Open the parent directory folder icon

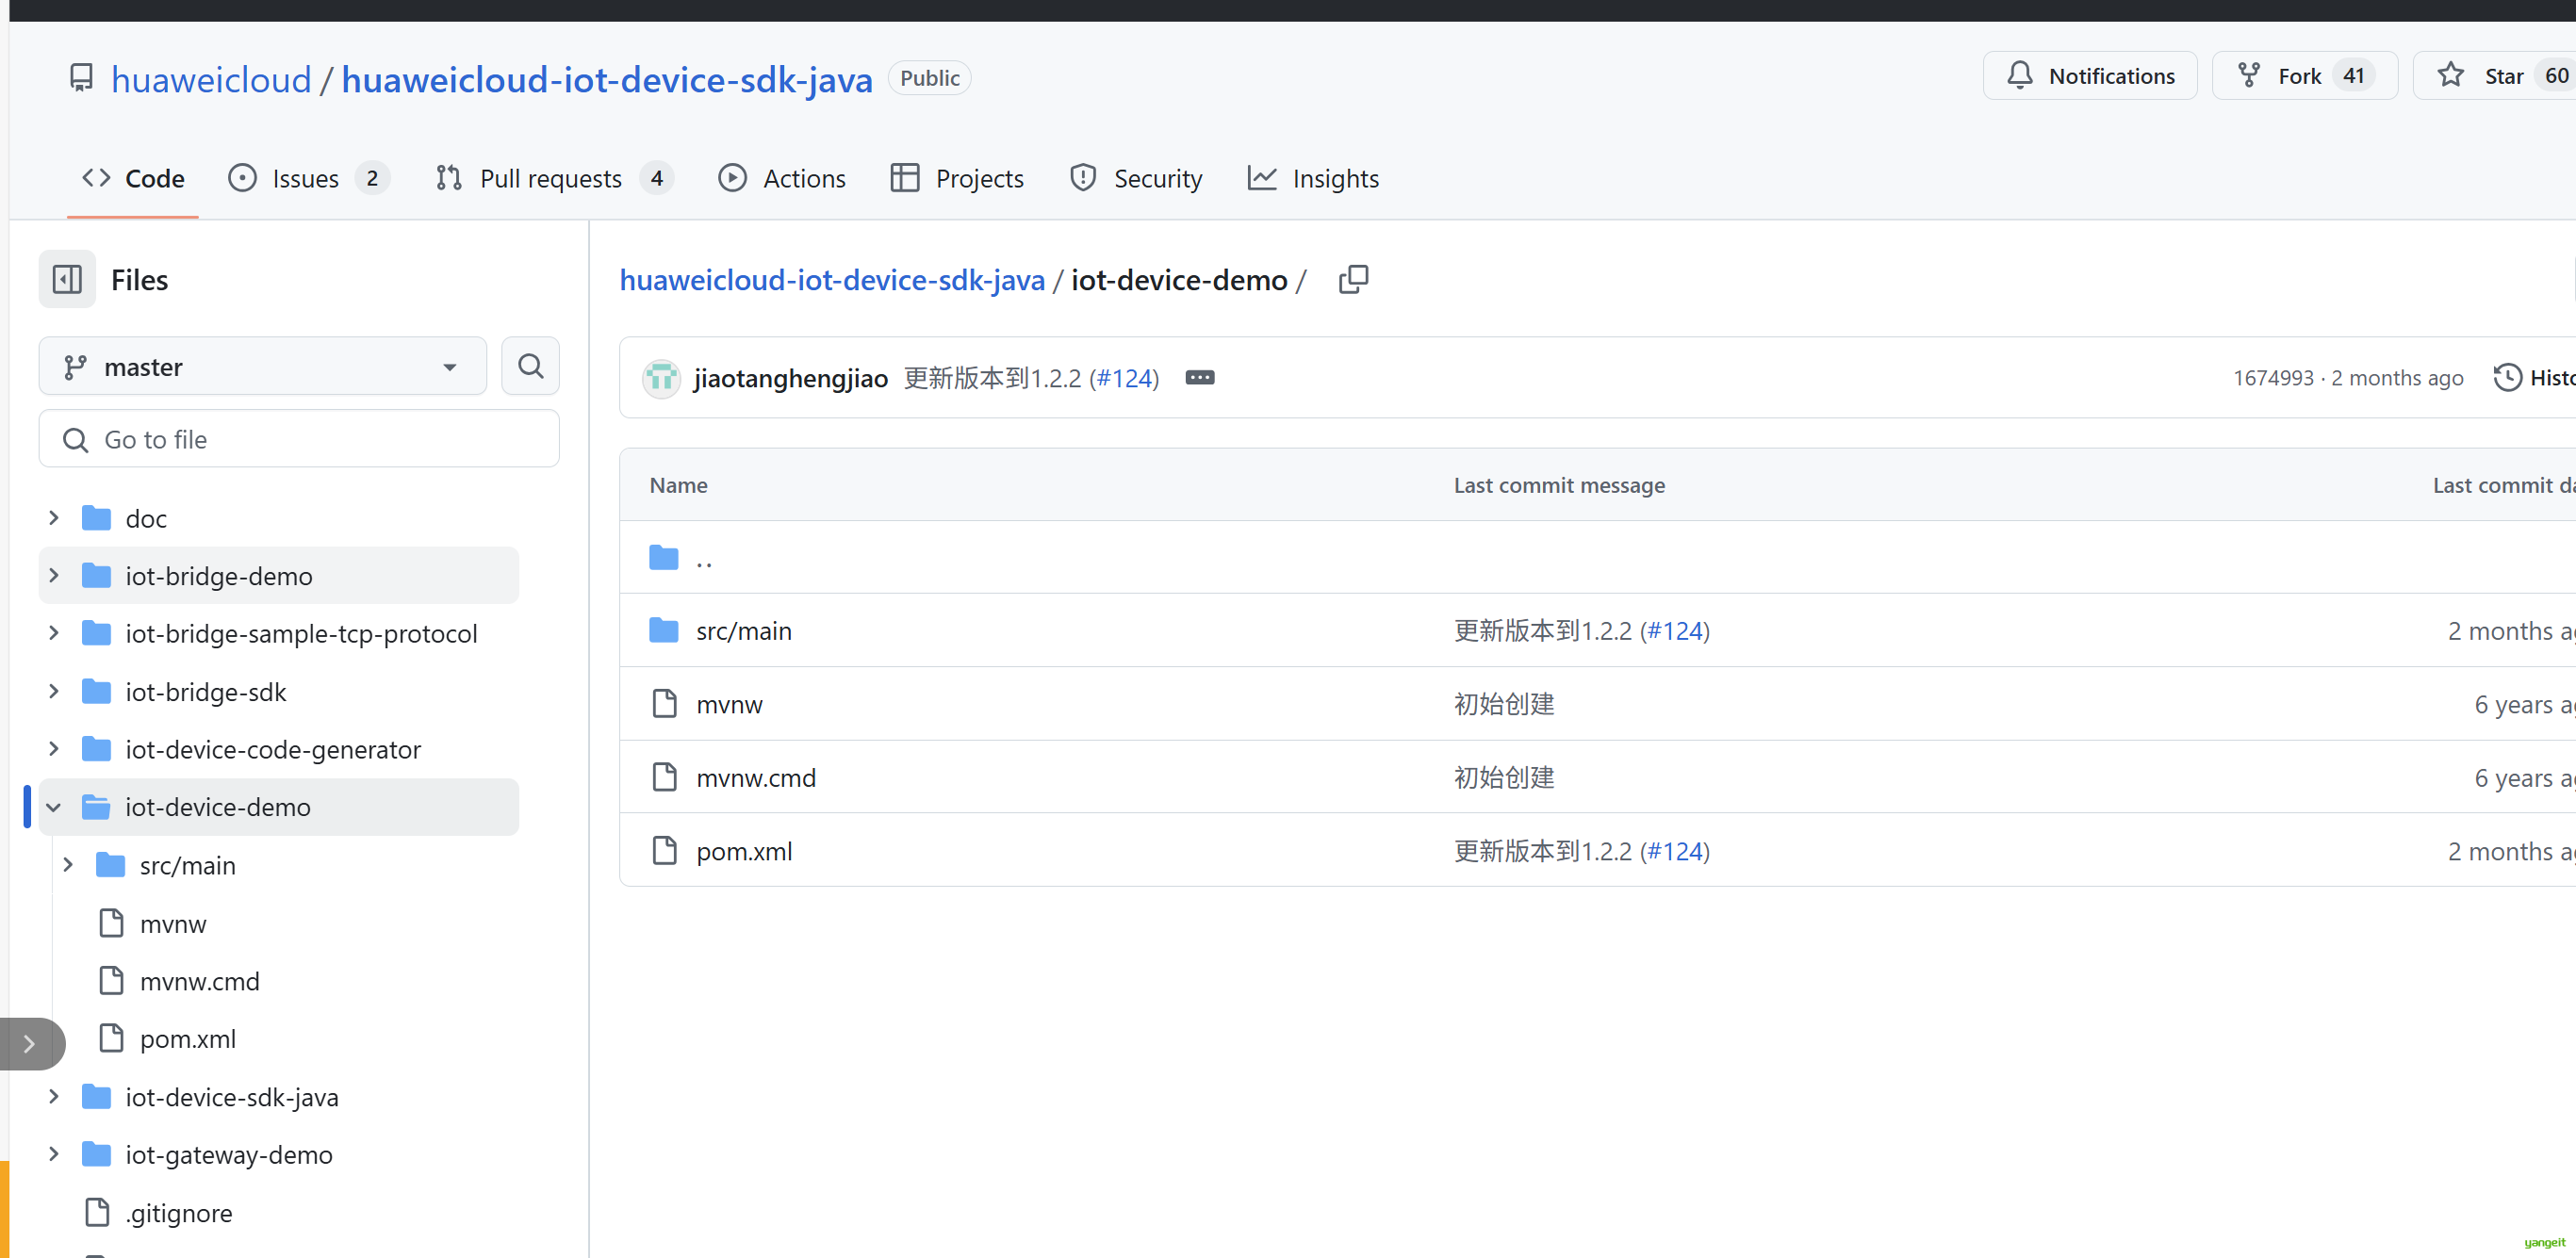[x=663, y=557]
